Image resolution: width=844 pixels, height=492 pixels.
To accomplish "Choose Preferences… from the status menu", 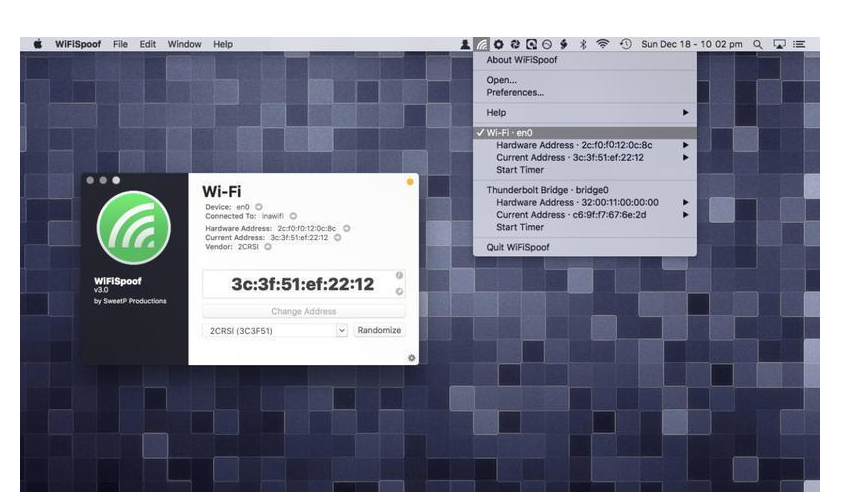I will [515, 93].
